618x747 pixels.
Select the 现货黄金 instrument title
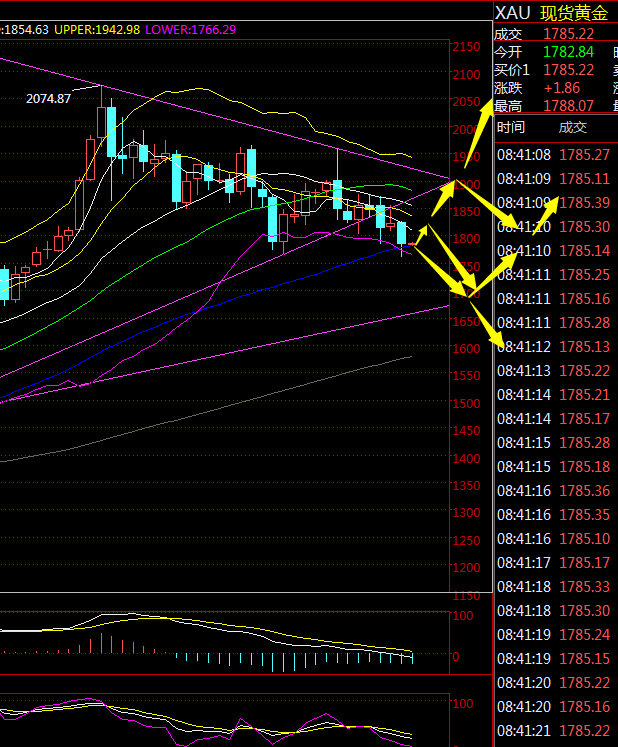[x=573, y=13]
